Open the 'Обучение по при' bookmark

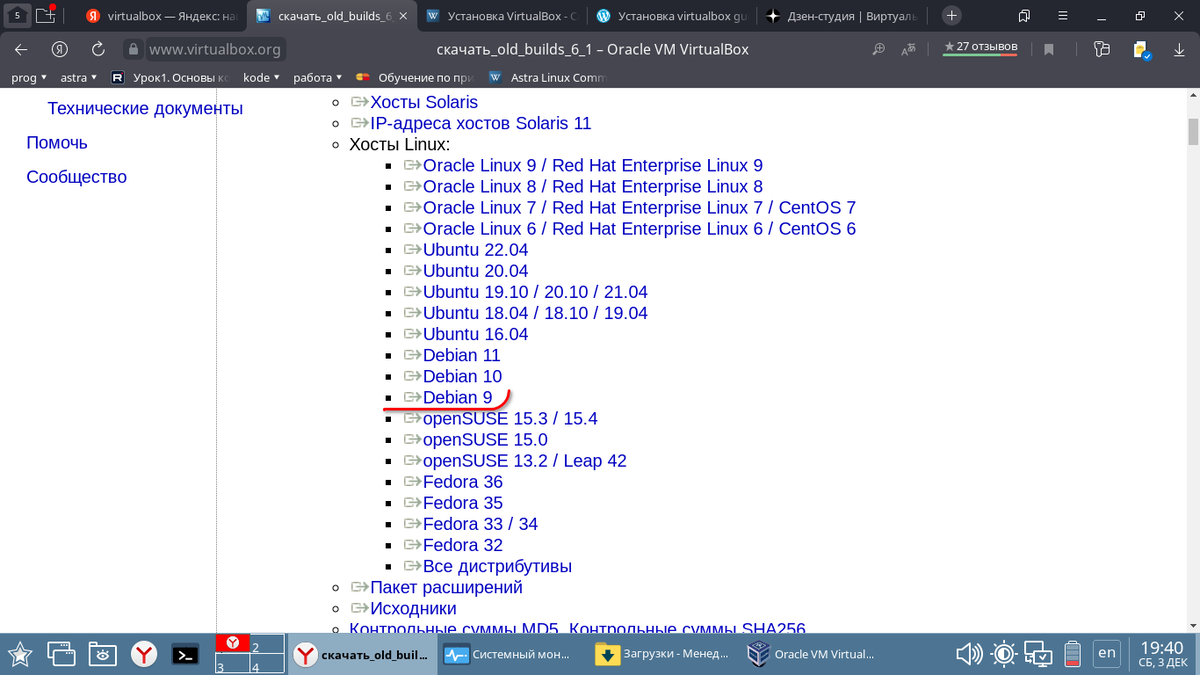click(x=414, y=78)
